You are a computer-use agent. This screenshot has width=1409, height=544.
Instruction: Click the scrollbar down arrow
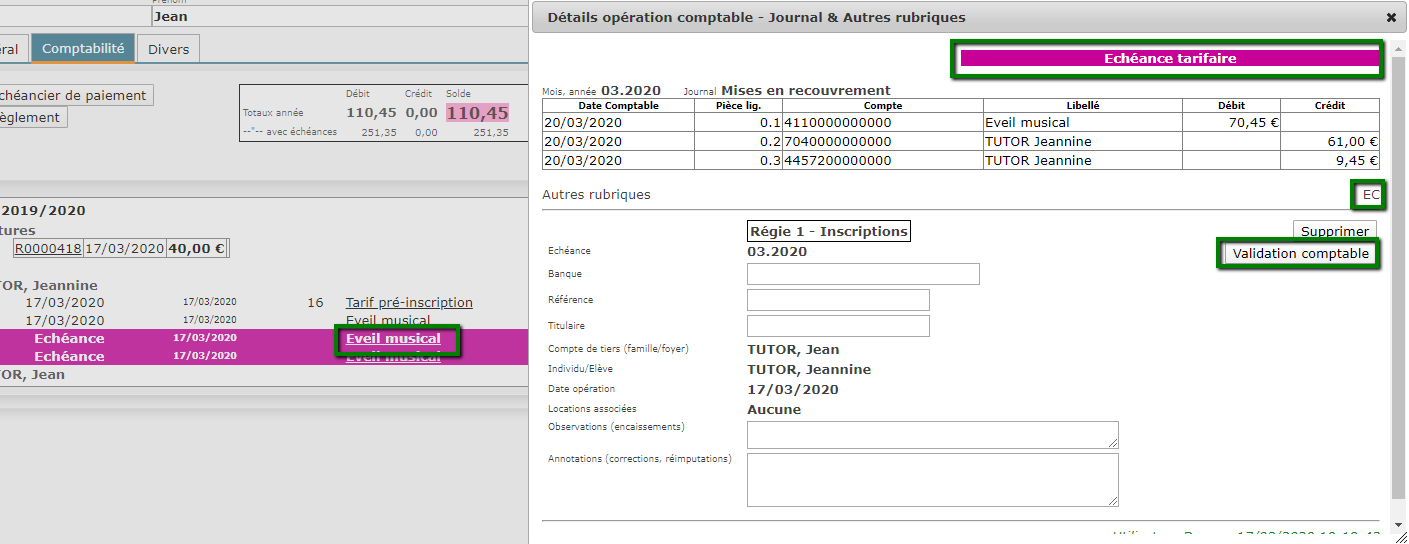coord(1398,524)
